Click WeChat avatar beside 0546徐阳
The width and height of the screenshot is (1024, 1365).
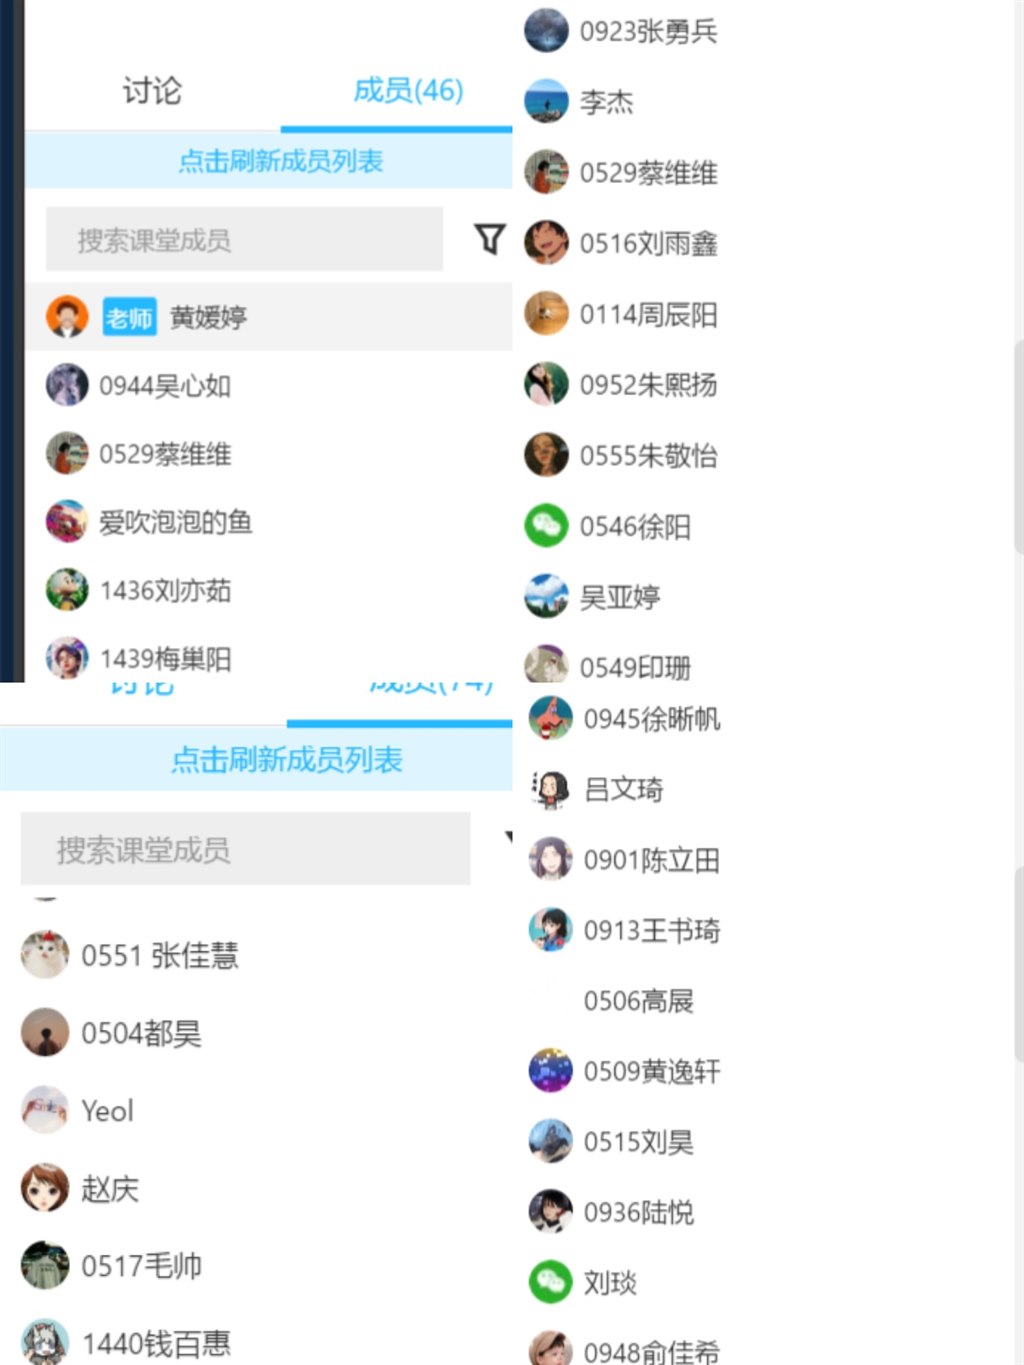pos(546,526)
